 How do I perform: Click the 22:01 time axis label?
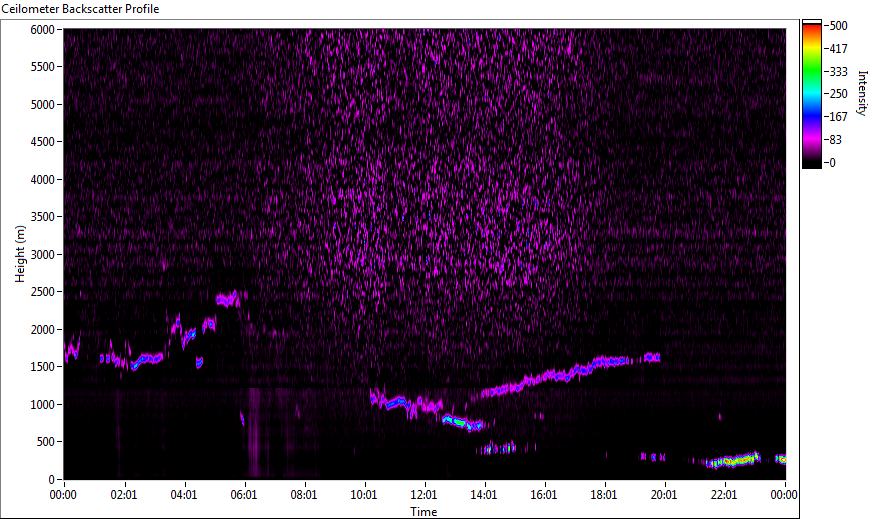(x=724, y=495)
